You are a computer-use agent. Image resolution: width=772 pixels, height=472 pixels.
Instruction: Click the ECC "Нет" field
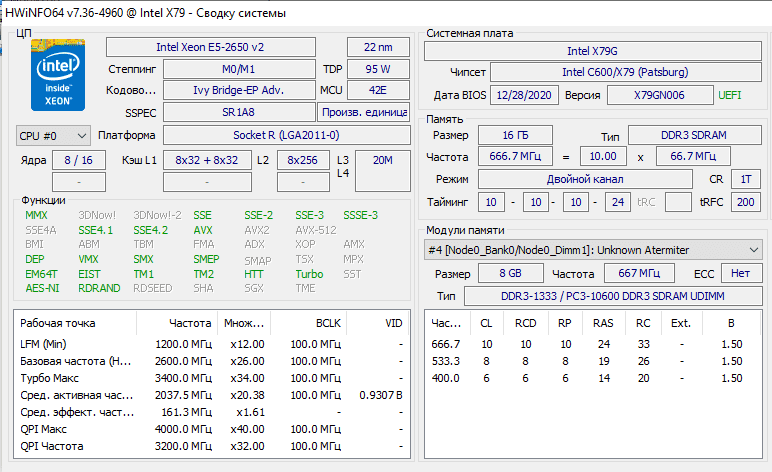pyautogui.click(x=740, y=274)
